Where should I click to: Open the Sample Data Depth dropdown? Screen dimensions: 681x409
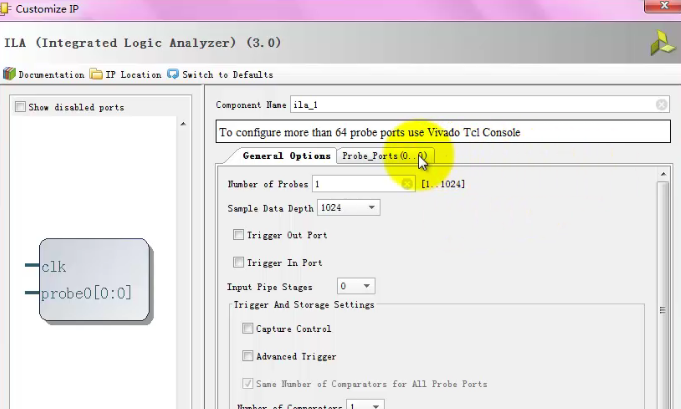click(x=349, y=208)
